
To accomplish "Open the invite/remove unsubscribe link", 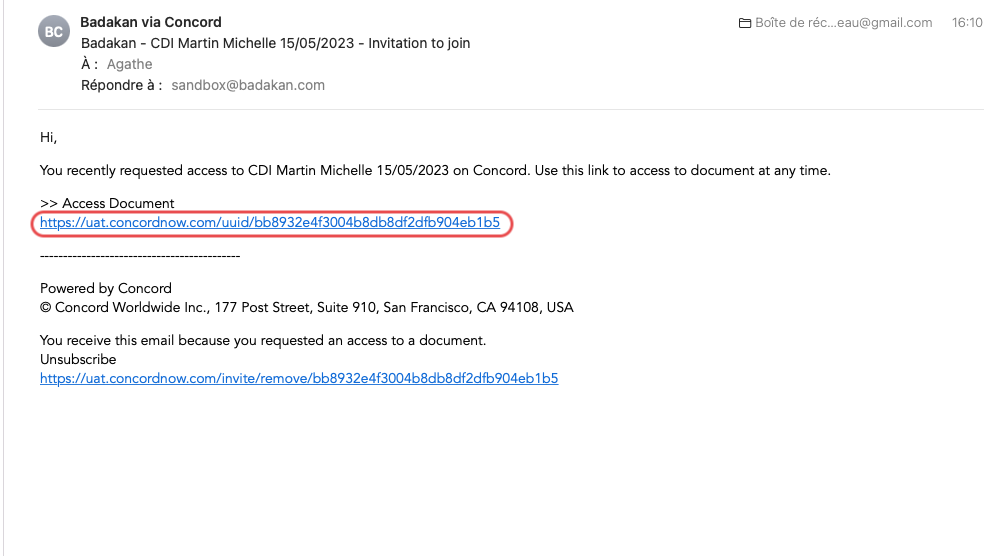I will 299,378.
